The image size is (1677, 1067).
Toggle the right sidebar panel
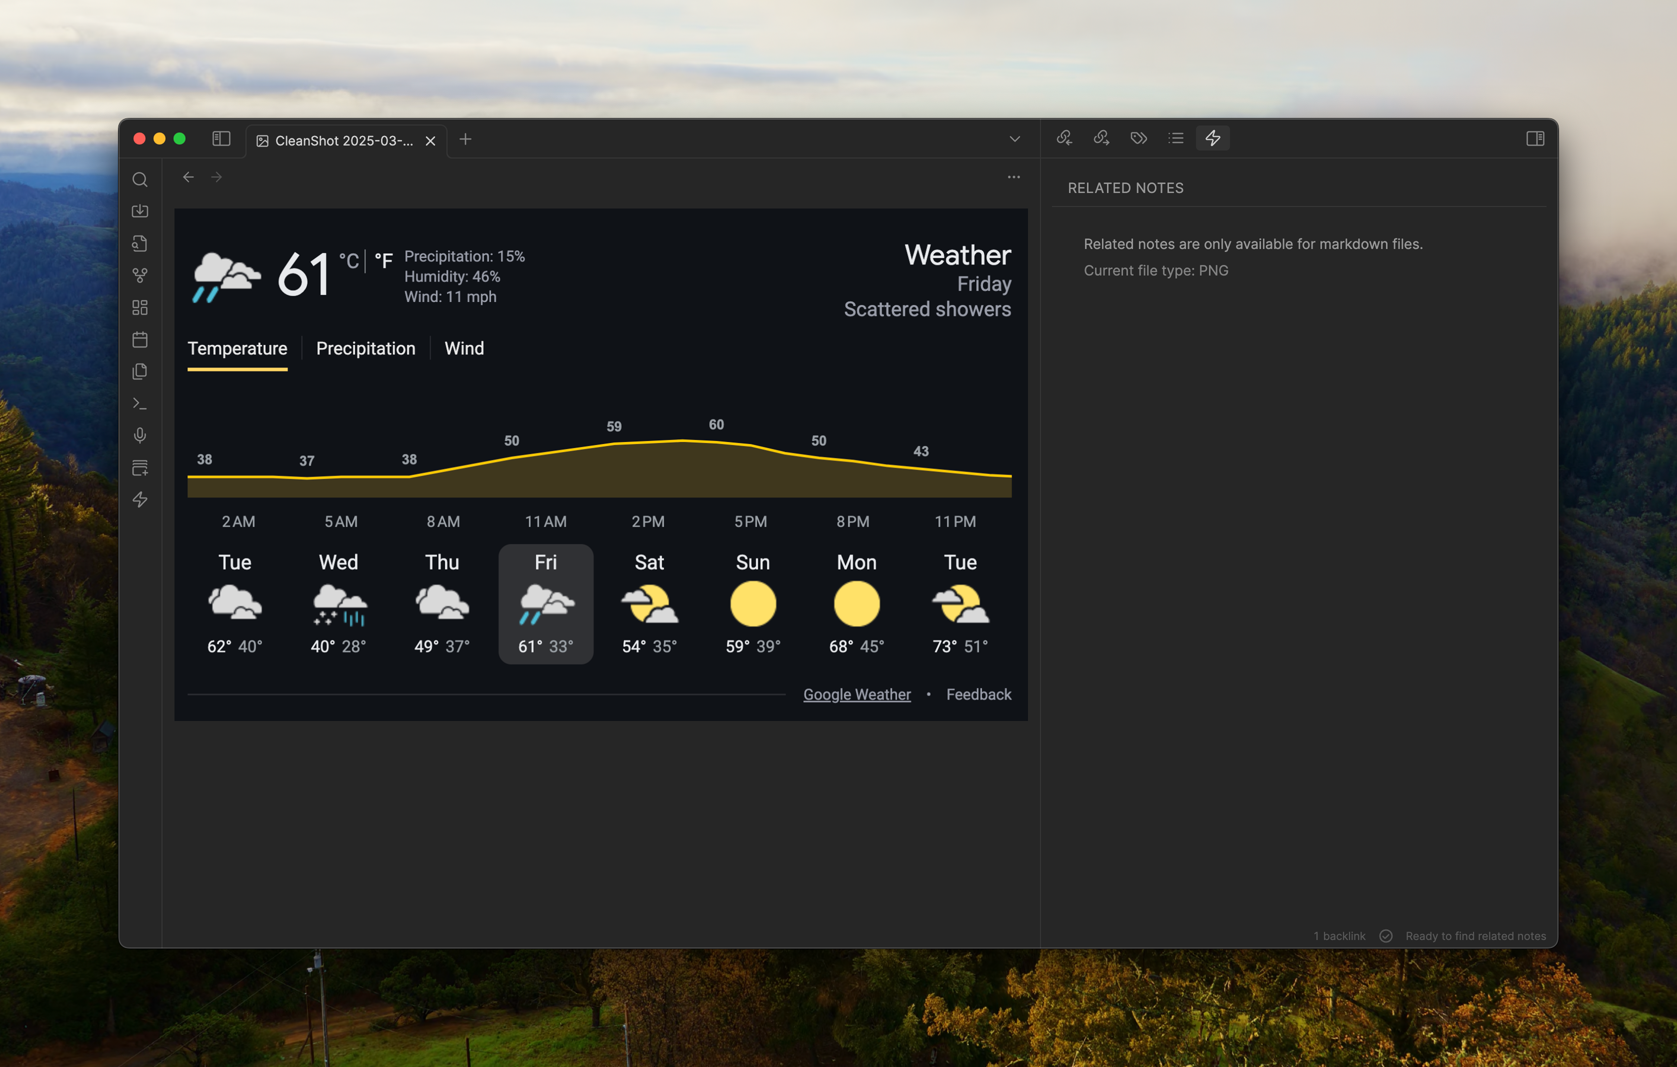click(1535, 138)
